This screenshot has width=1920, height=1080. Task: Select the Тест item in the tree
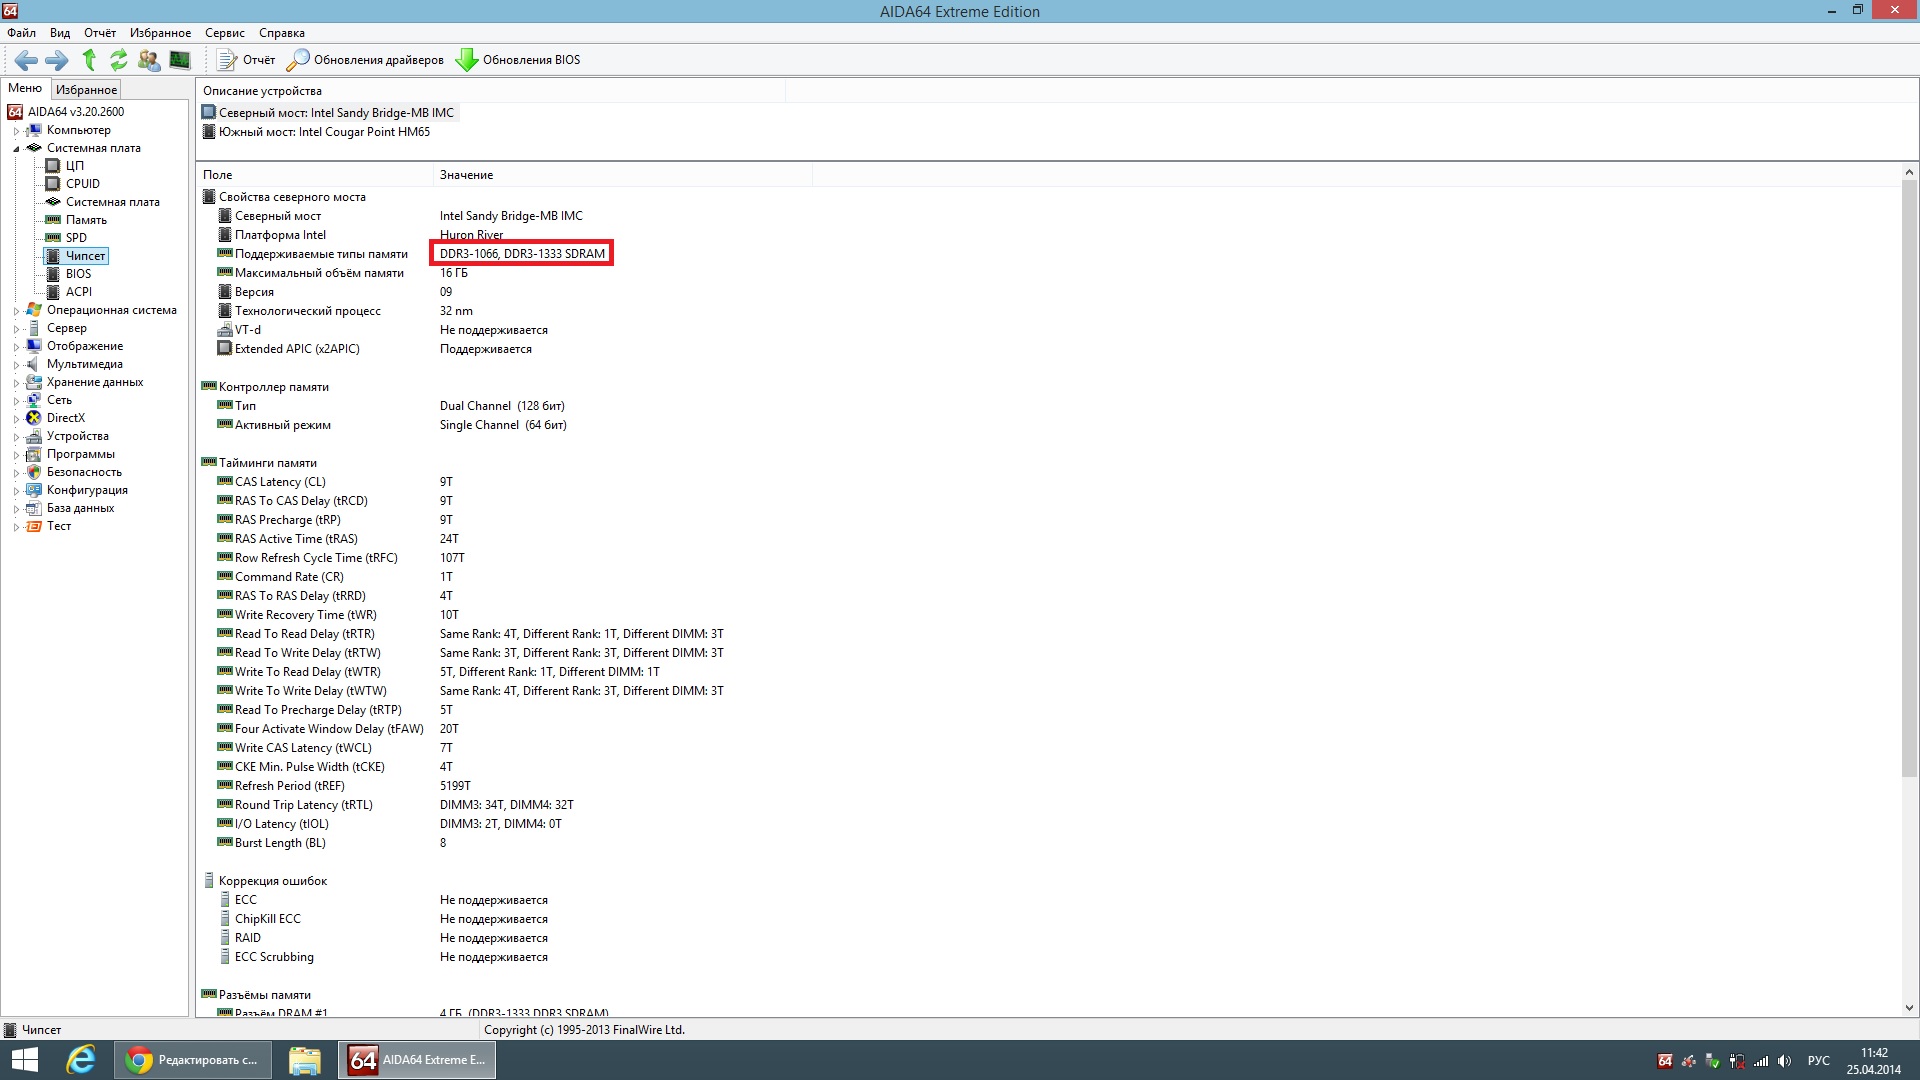tap(59, 526)
